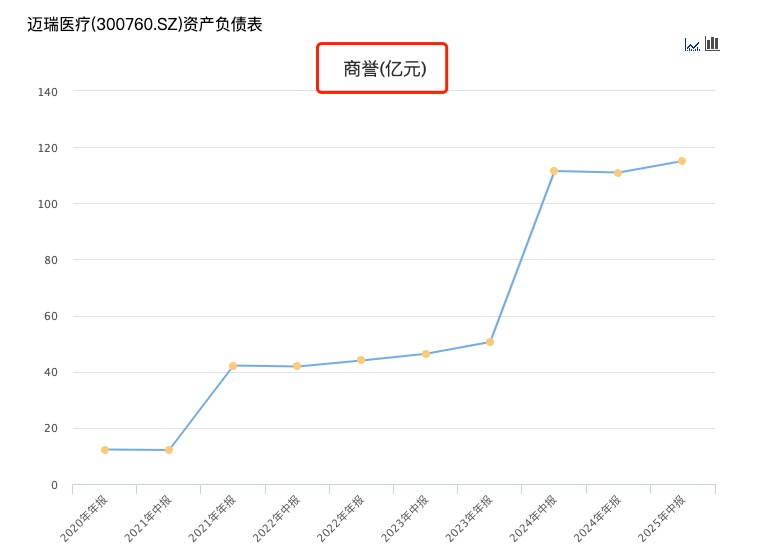Click the 2021年年报 x-axis label

[212, 518]
